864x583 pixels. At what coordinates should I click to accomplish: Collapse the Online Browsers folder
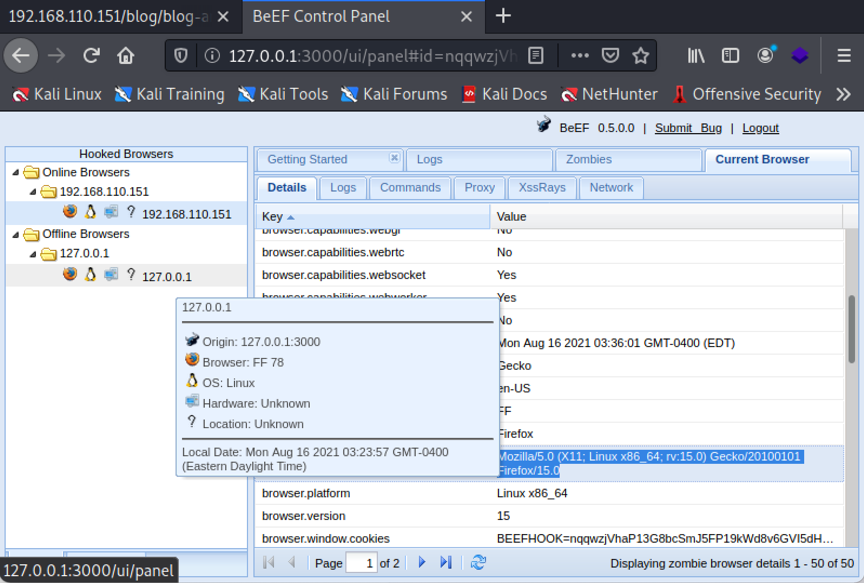click(x=15, y=172)
